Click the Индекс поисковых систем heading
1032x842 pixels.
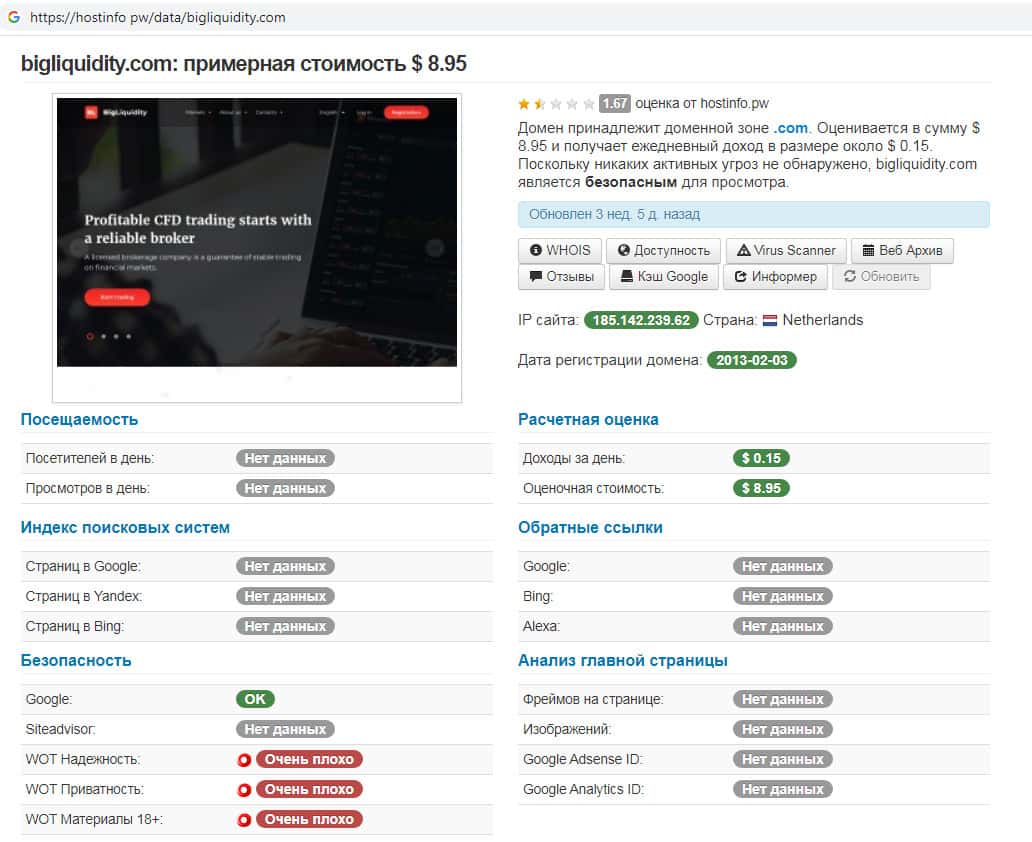pyautogui.click(x=125, y=527)
